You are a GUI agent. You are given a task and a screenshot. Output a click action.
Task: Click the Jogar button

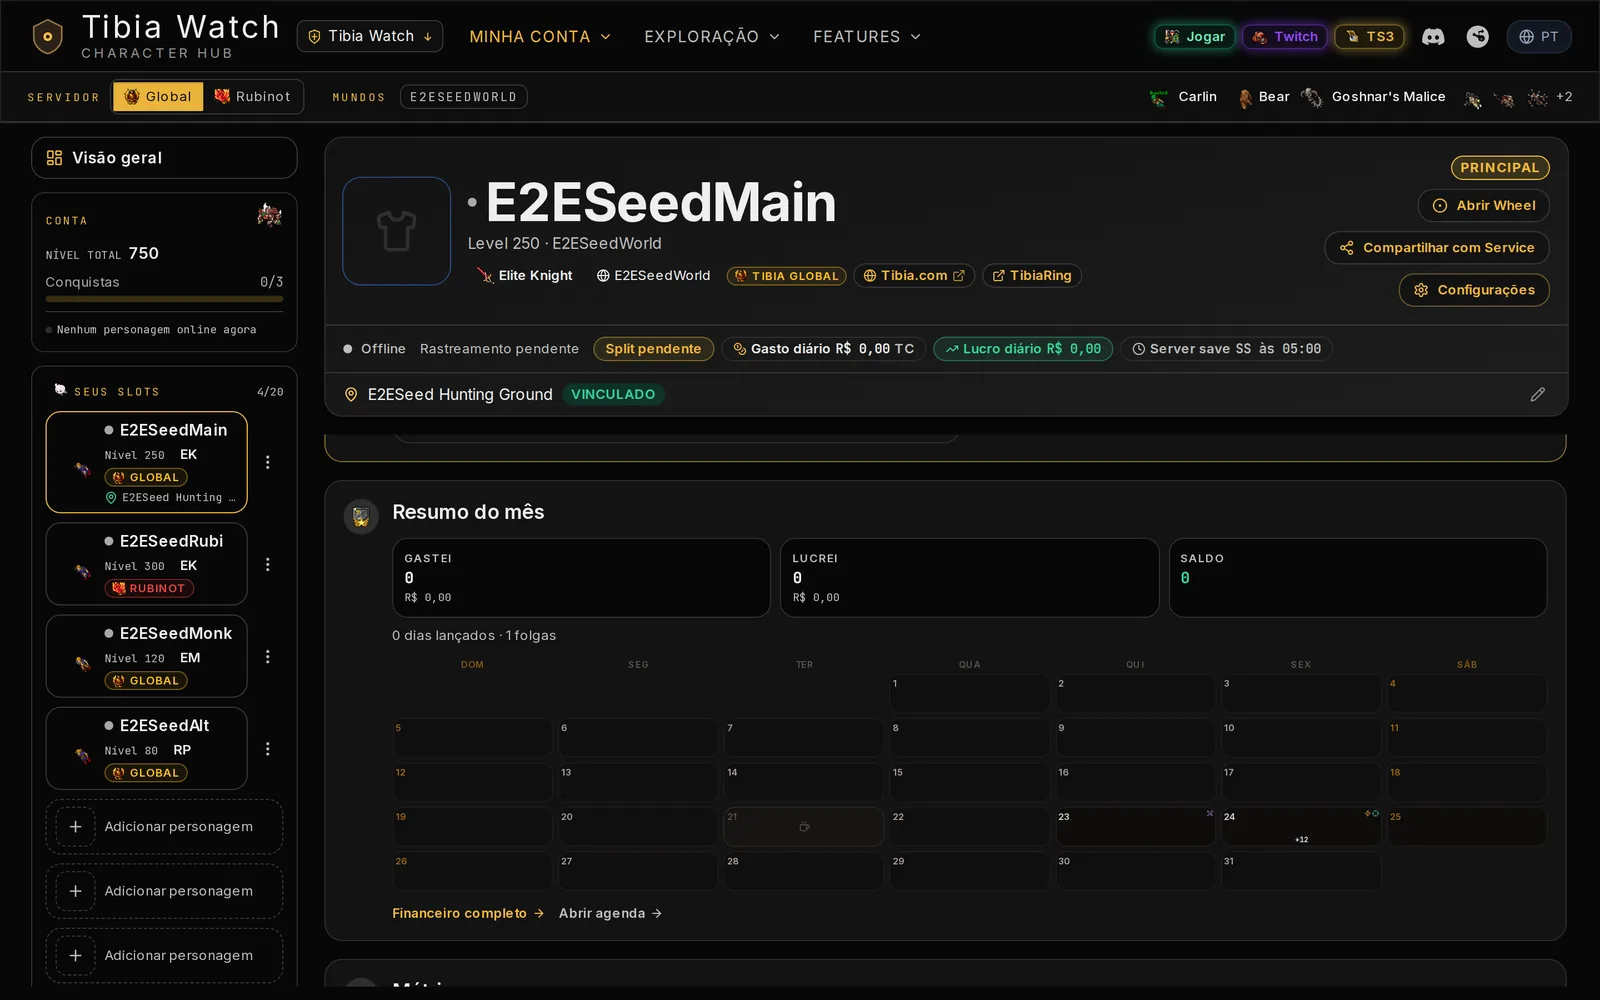pos(1195,37)
